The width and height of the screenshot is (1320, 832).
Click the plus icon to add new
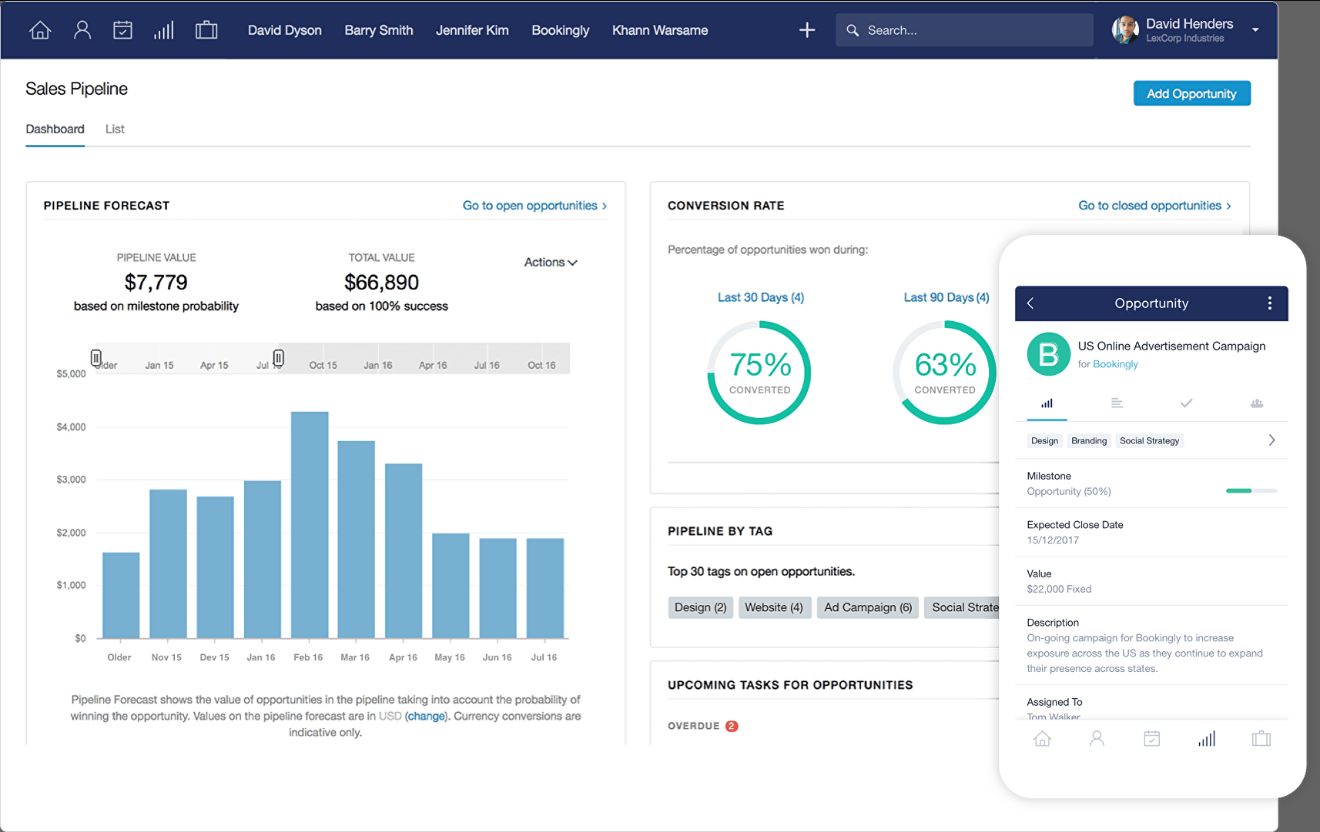807,30
